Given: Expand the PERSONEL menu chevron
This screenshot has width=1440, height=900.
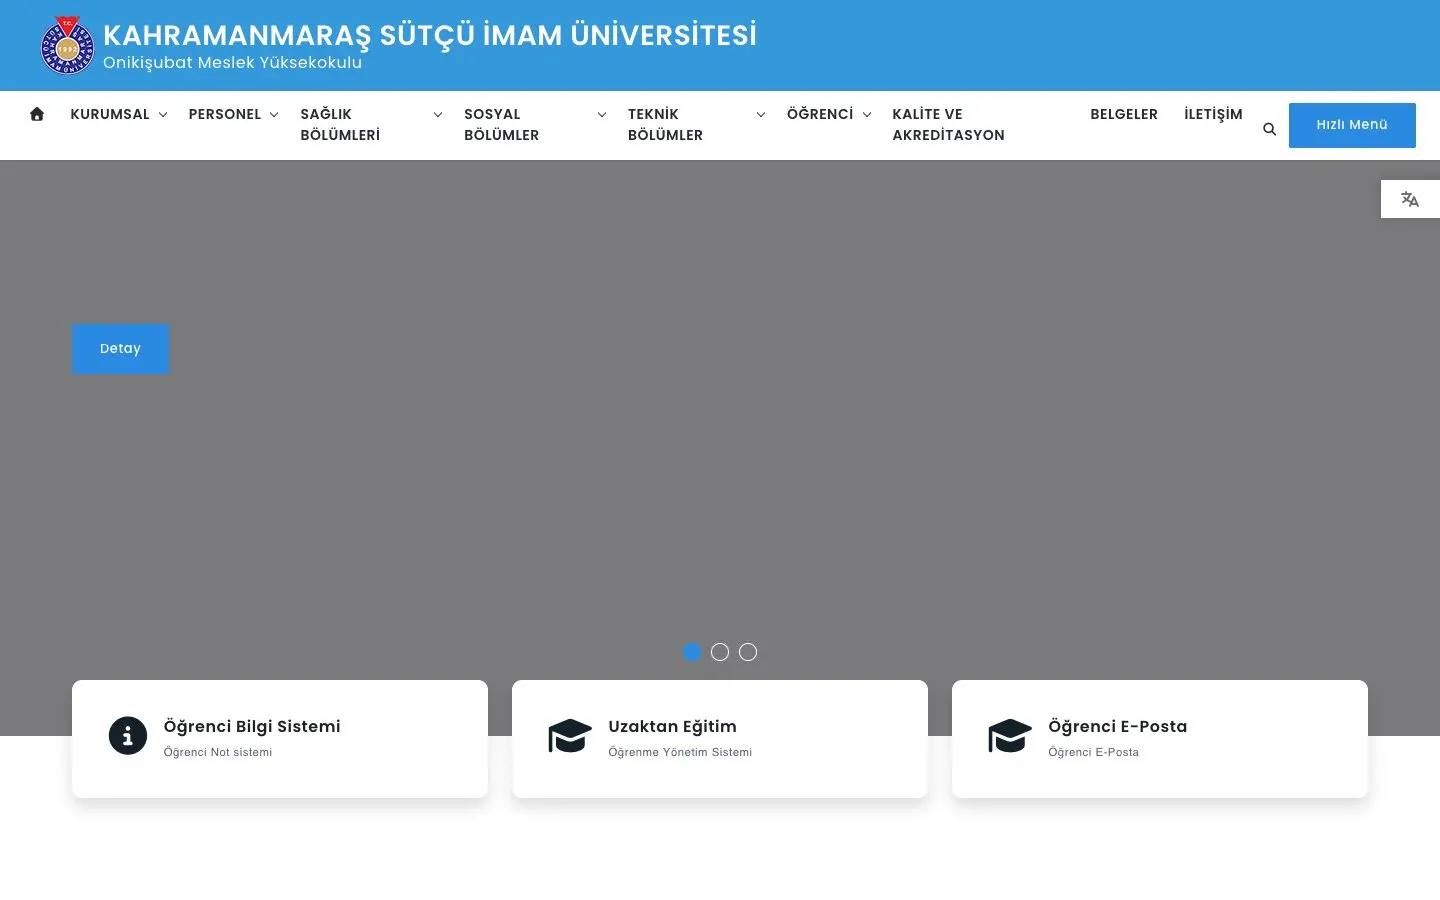Looking at the screenshot, I should 274,115.
